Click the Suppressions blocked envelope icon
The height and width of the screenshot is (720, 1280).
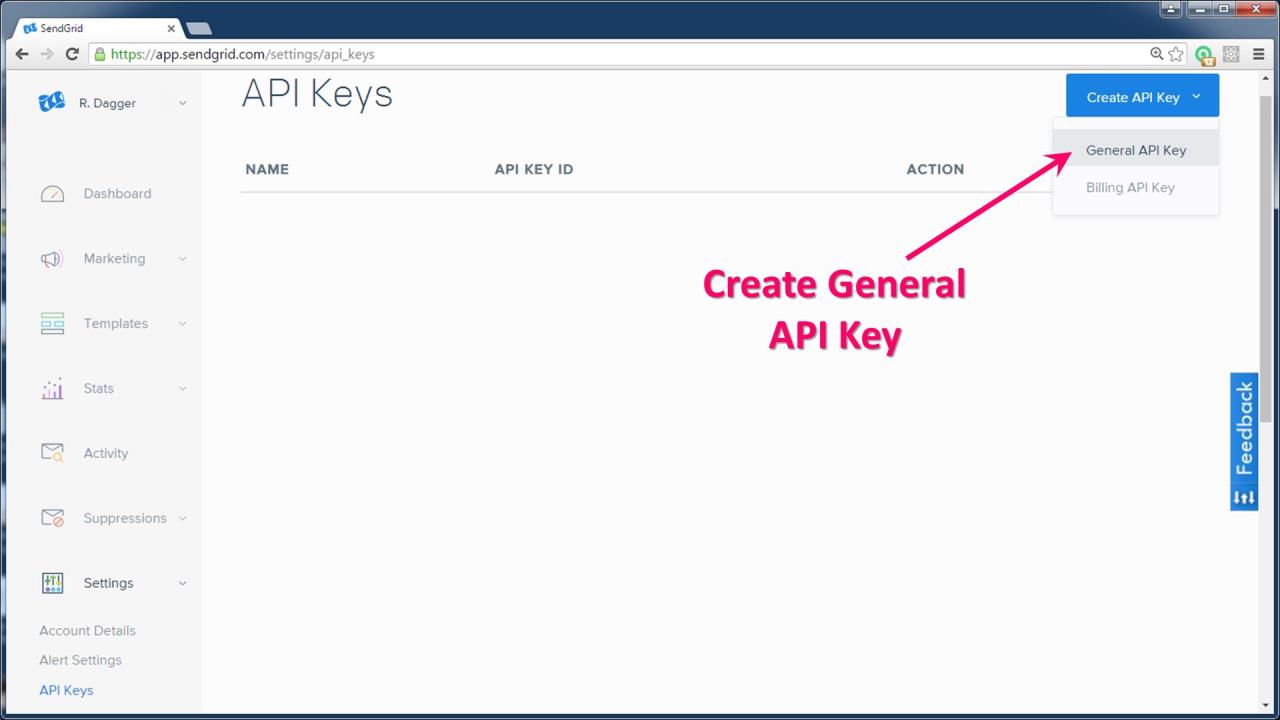(52, 518)
